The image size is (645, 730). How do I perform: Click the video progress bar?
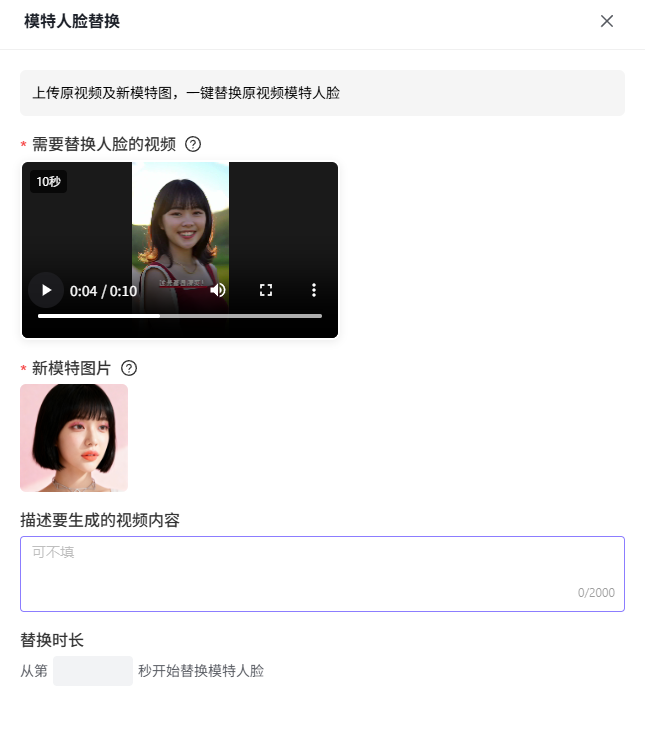pyautogui.click(x=180, y=316)
